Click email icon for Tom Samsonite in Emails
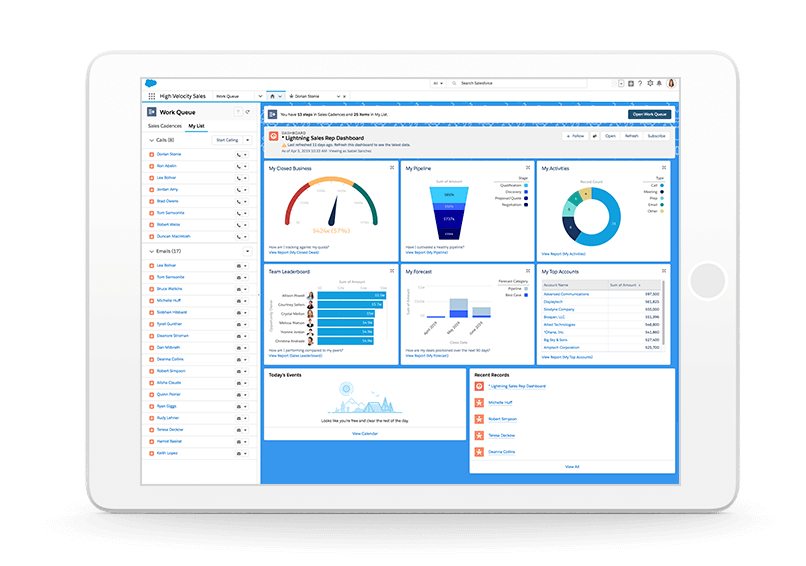This screenshot has height=566, width=806. (239, 278)
